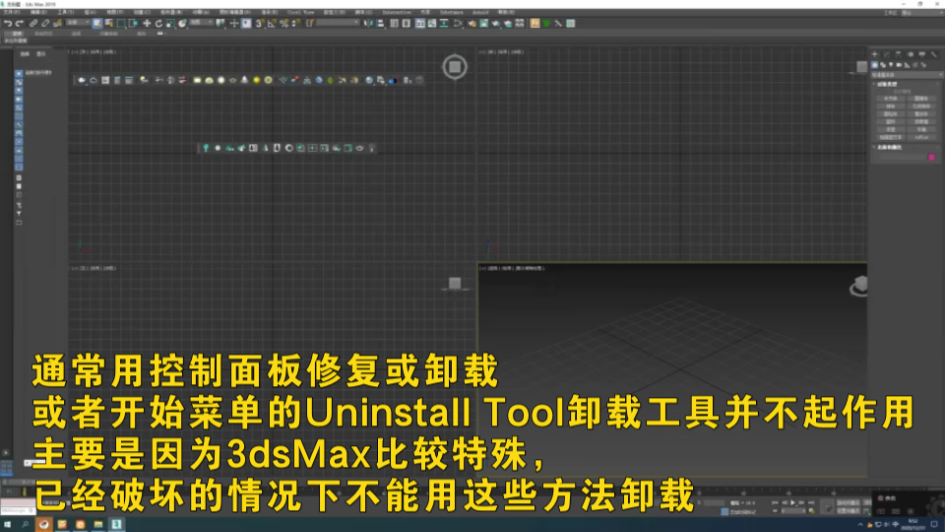Screen dimensions: 945x532
Task: Open the magenta object color swatch
Action: (x=932, y=157)
